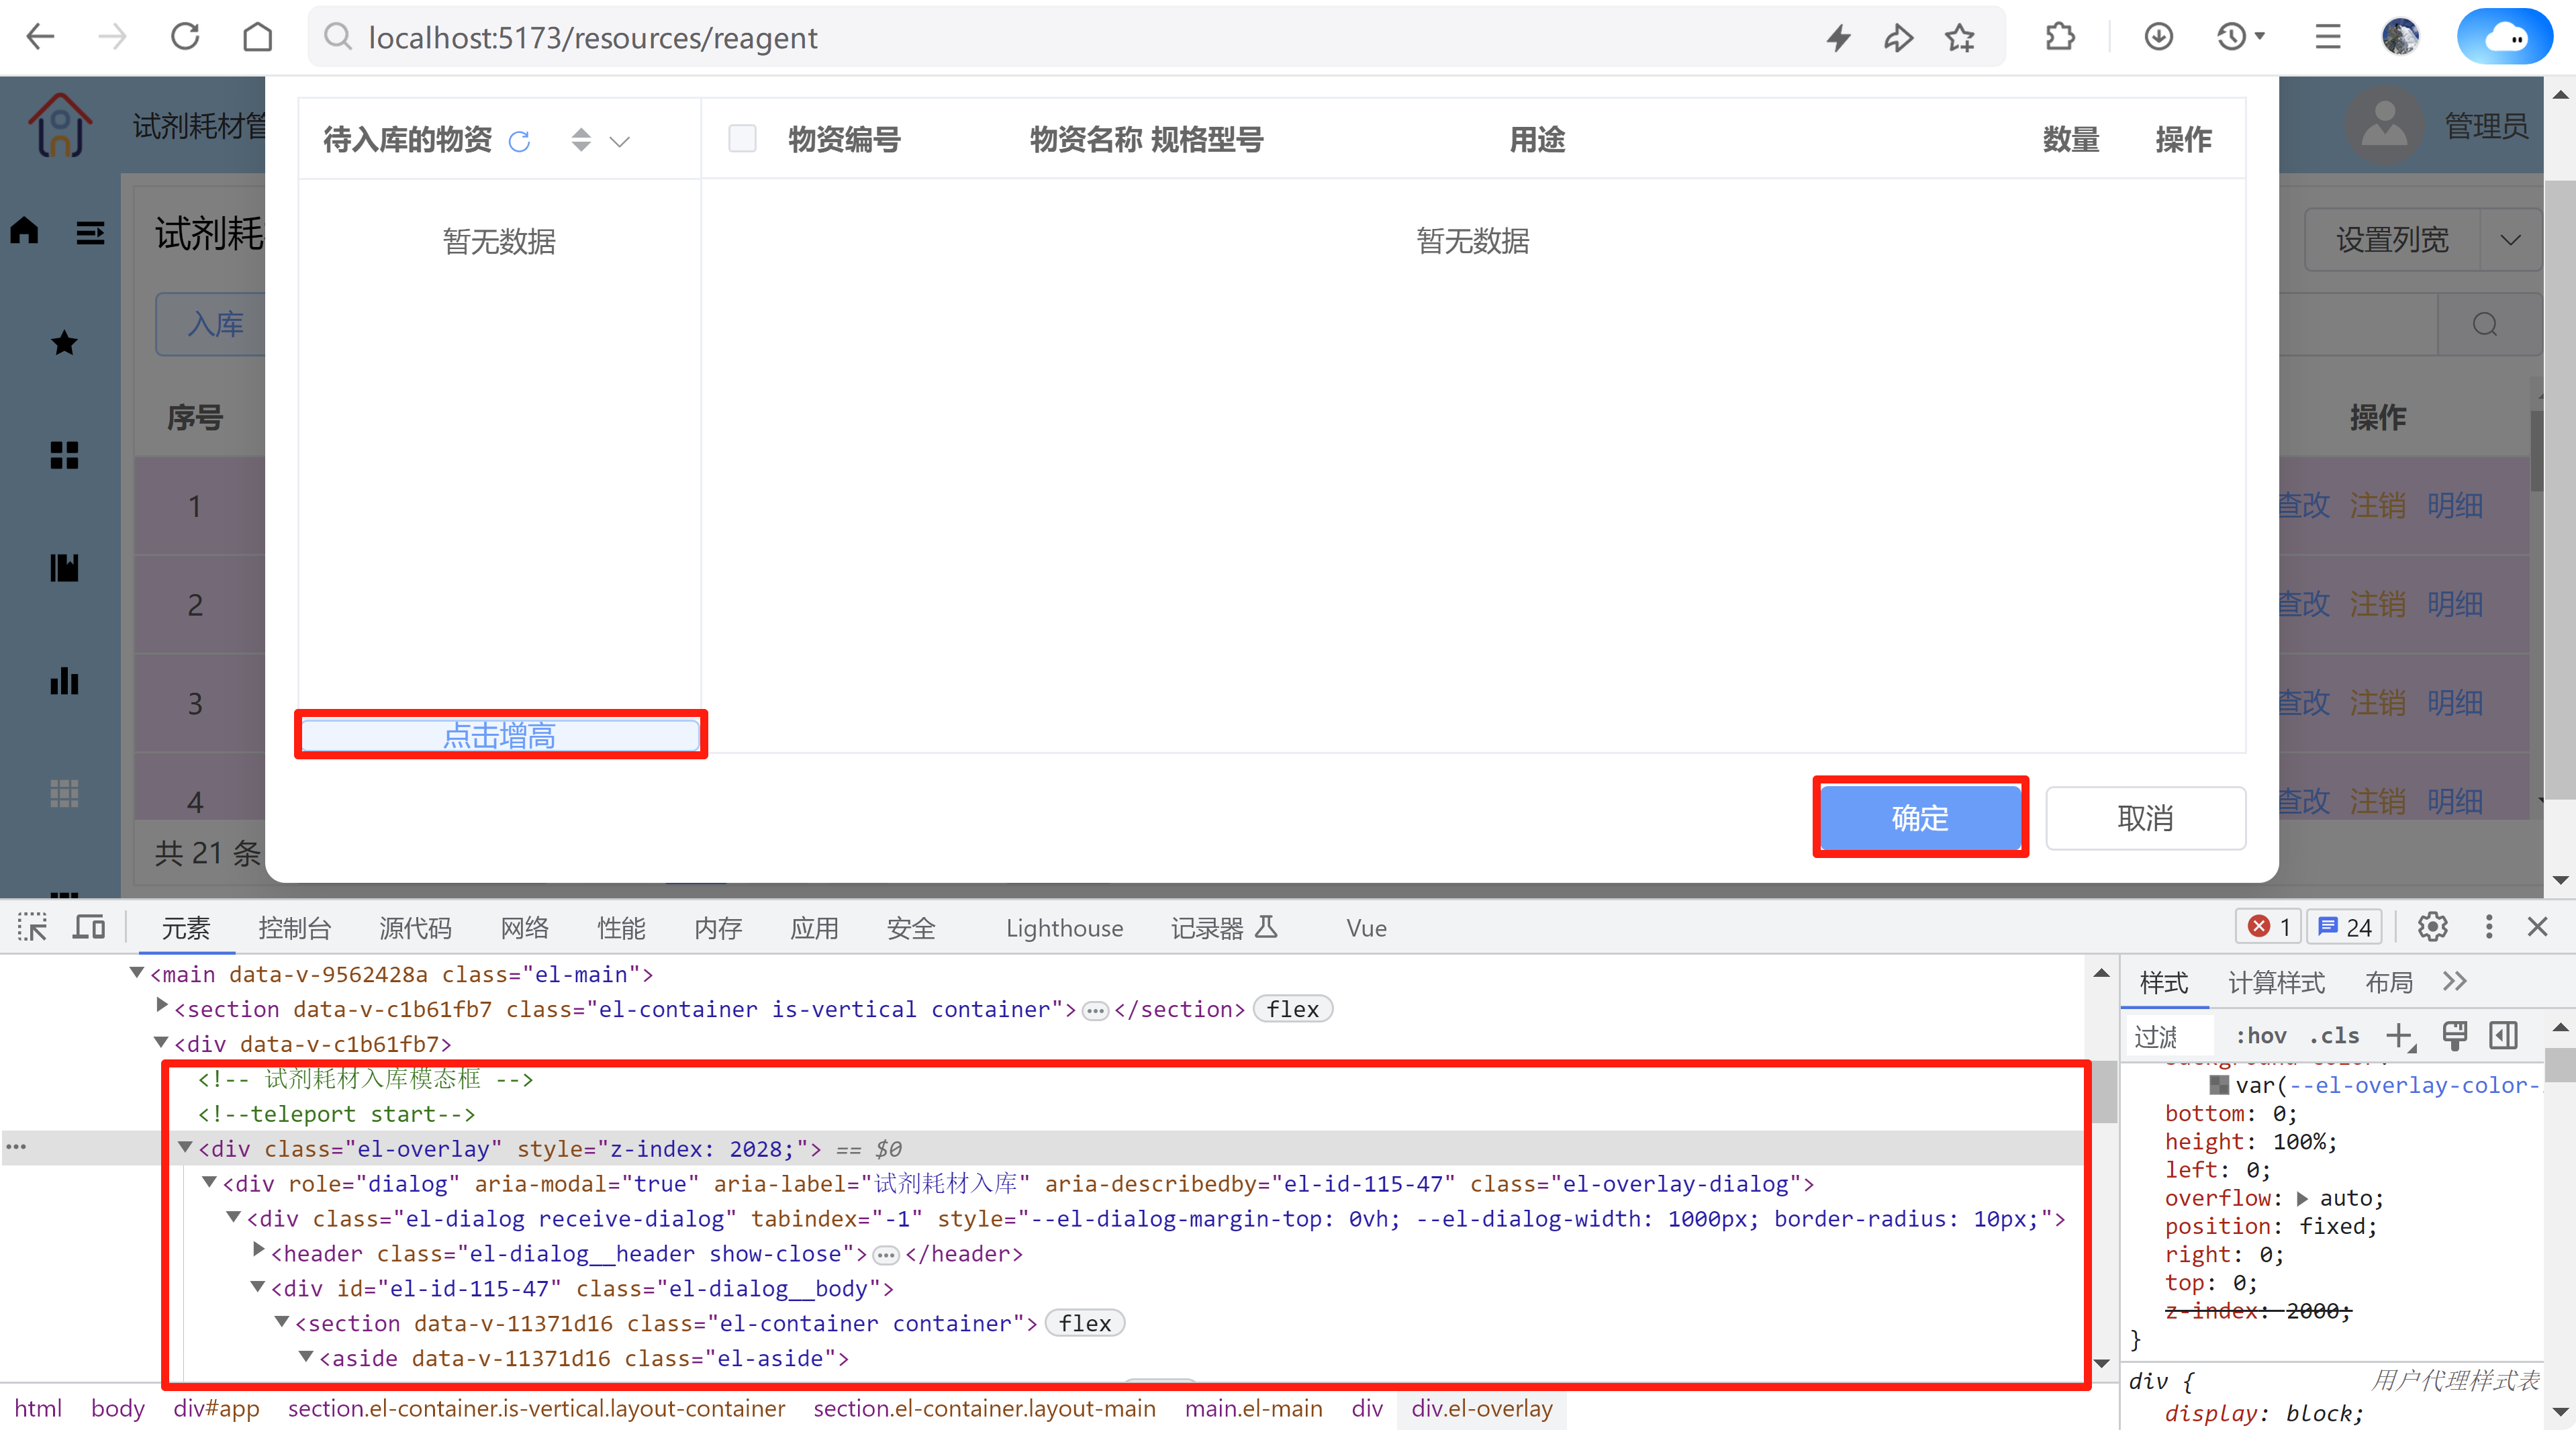Open favorites via the star icon in sidebar
Viewport: 2576px width, 1430px height.
tap(63, 343)
